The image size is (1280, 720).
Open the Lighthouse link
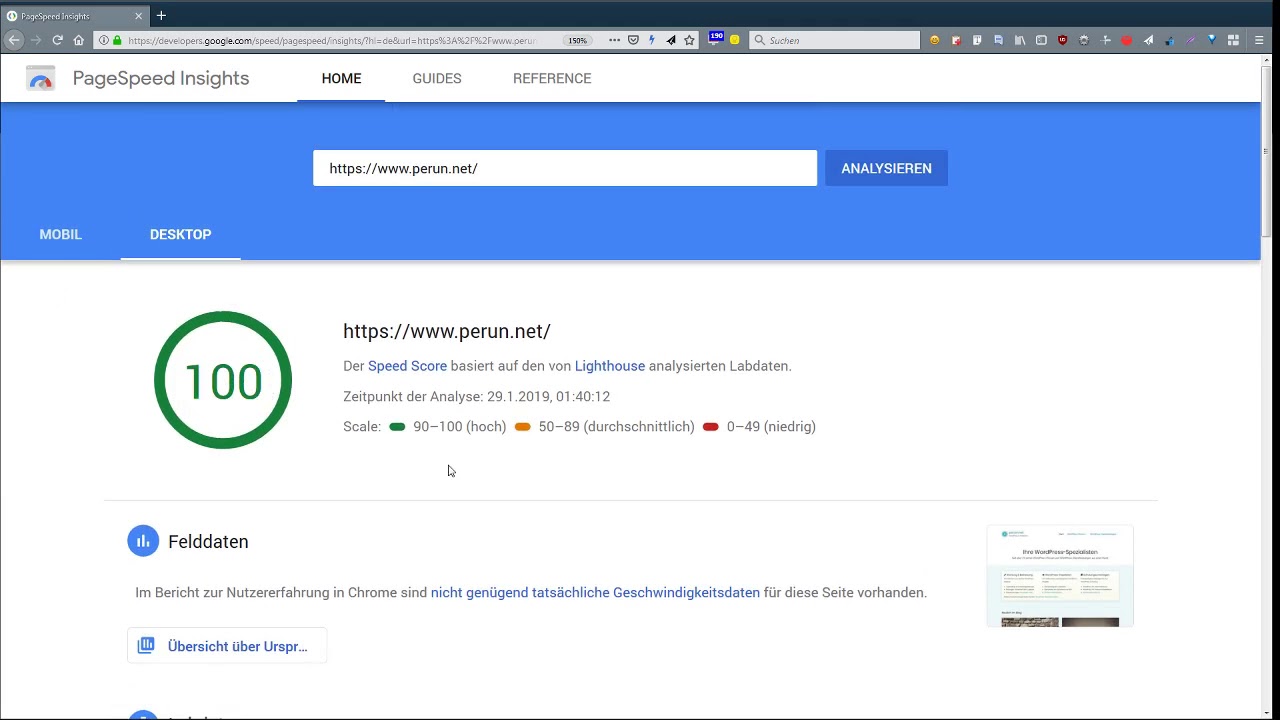[610, 366]
